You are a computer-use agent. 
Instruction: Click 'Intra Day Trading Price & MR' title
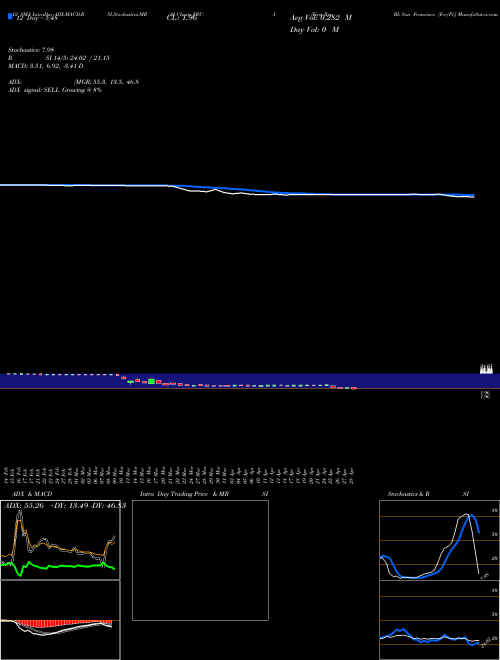coord(184,494)
